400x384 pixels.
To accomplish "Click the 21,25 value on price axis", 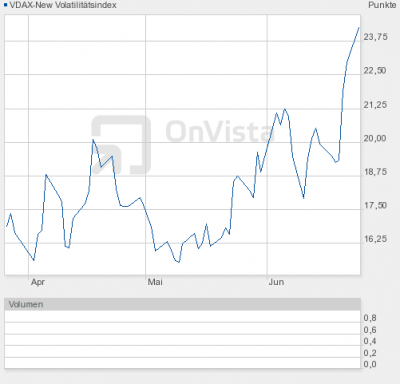I will (x=375, y=105).
